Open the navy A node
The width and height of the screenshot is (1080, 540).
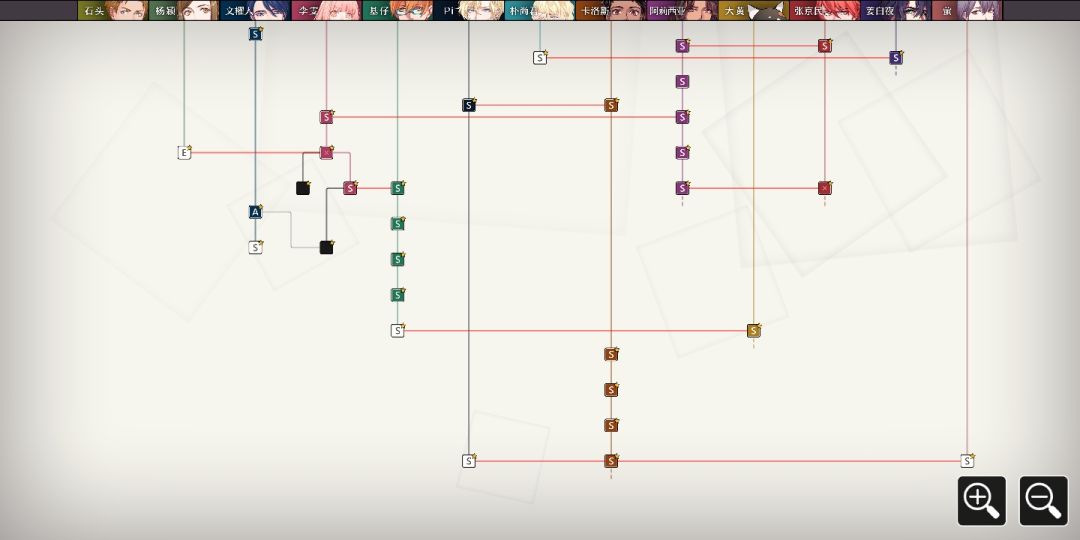click(x=256, y=212)
